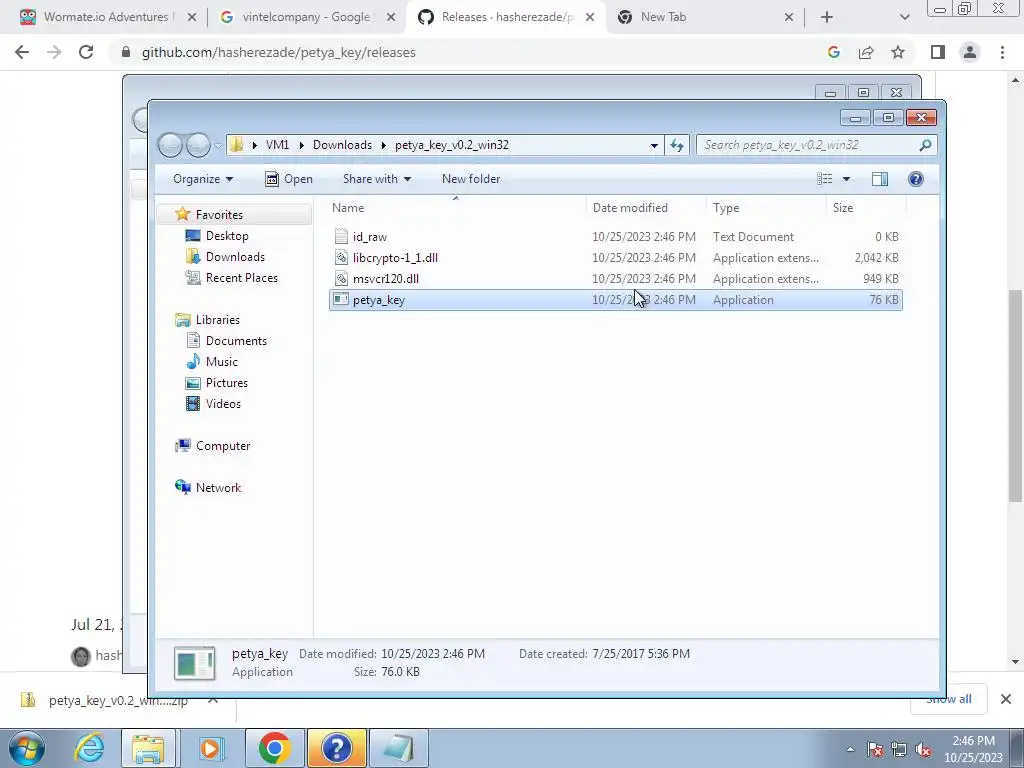Click the change view icon
Image resolution: width=1024 pixels, height=768 pixels.
tap(825, 179)
